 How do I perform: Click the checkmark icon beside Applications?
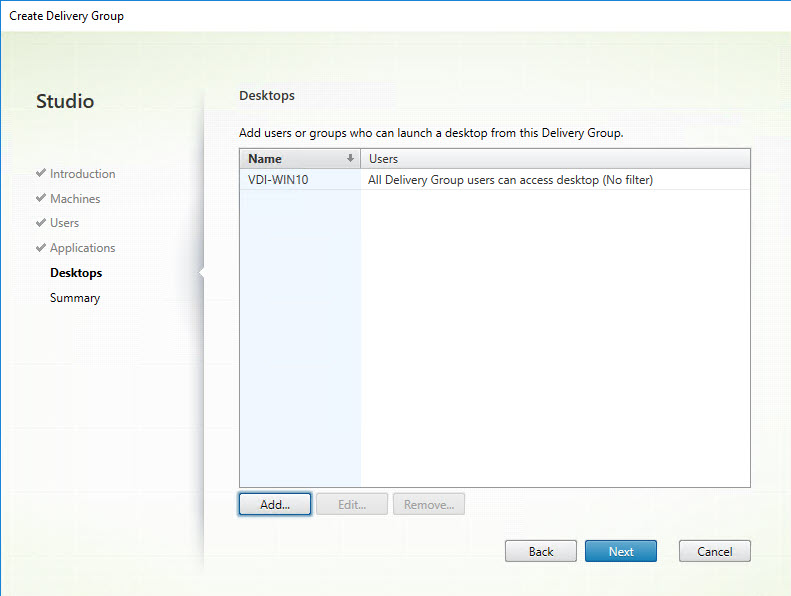tap(41, 248)
